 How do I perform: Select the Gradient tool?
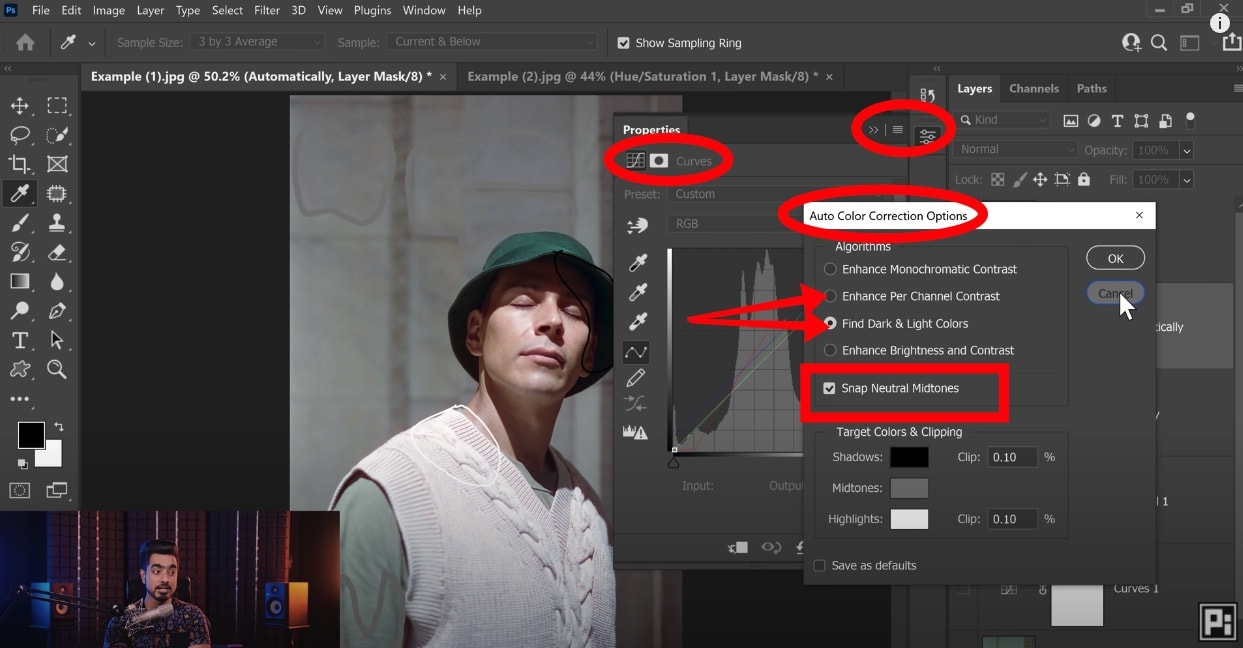20,282
